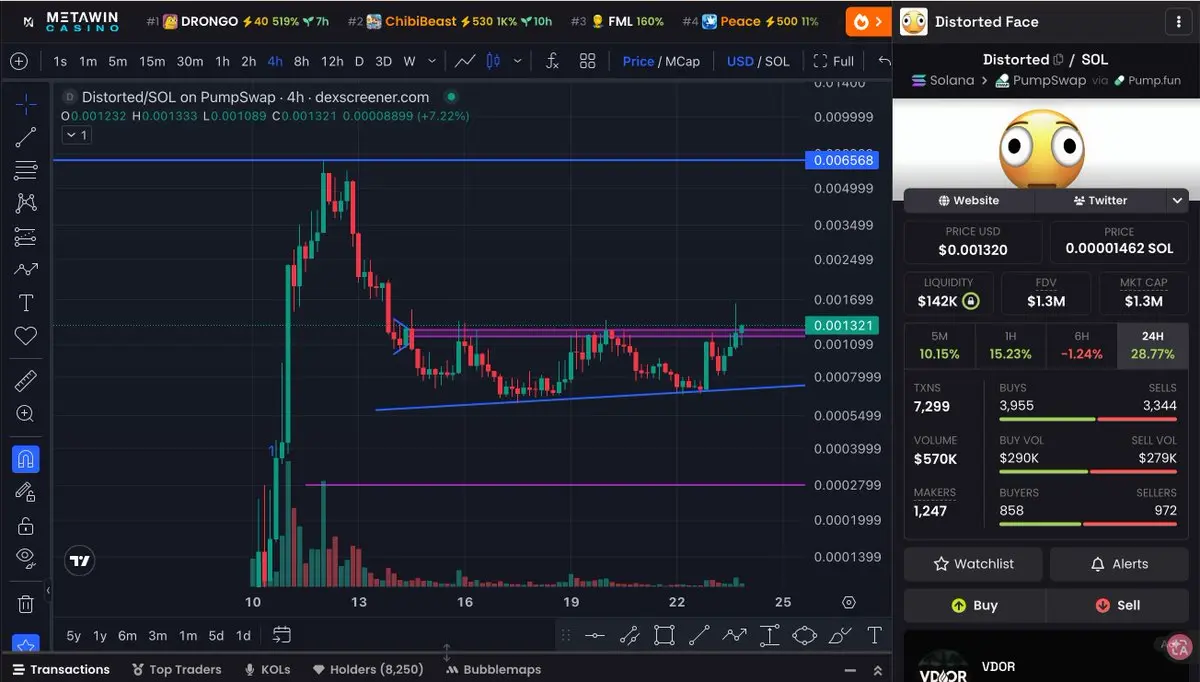Select the 1s timeframe
This screenshot has width=1200, height=682.
pyautogui.click(x=60, y=61)
